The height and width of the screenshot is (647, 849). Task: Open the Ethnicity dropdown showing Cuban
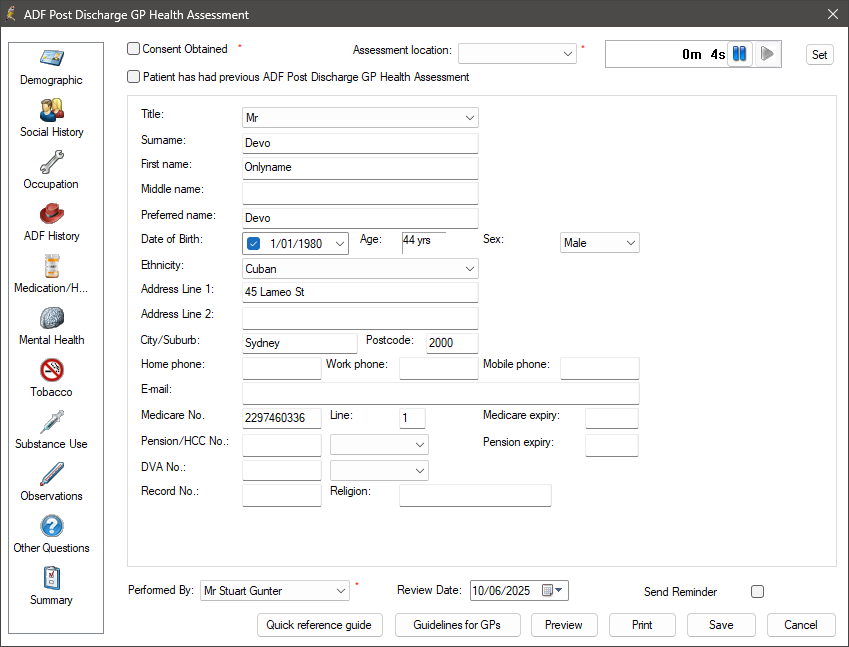pyautogui.click(x=360, y=269)
